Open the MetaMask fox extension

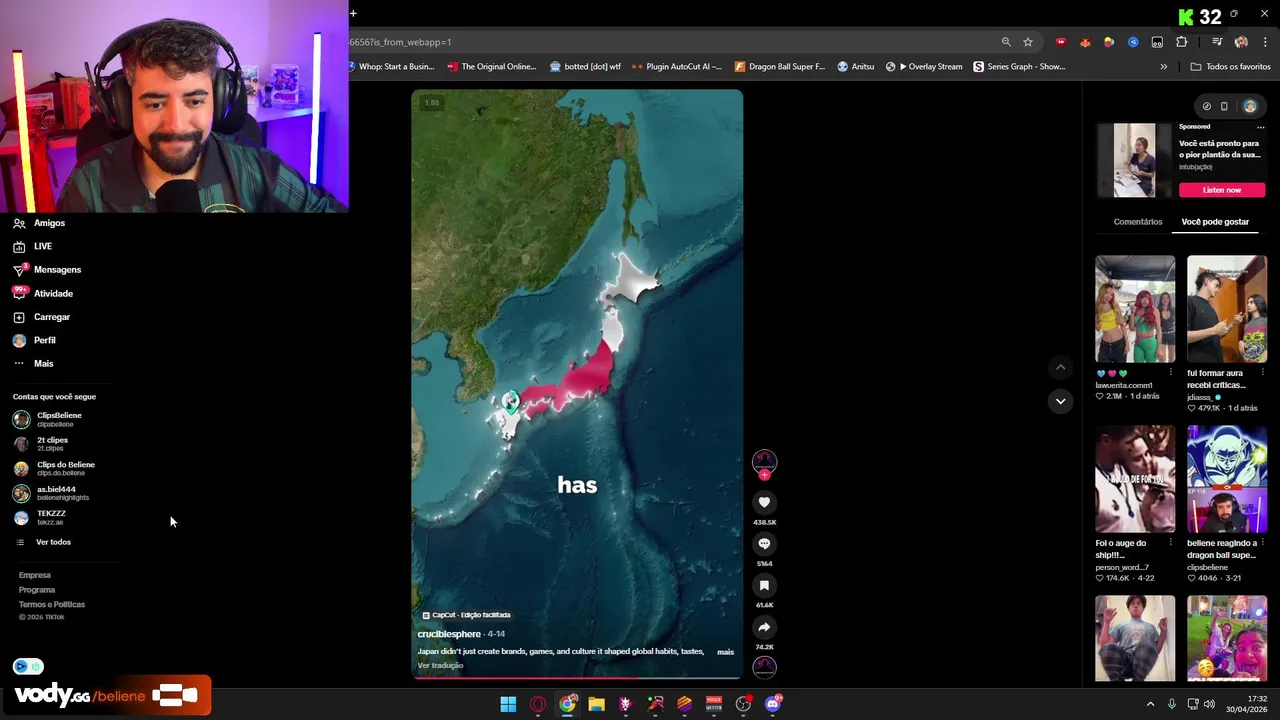click(1085, 42)
